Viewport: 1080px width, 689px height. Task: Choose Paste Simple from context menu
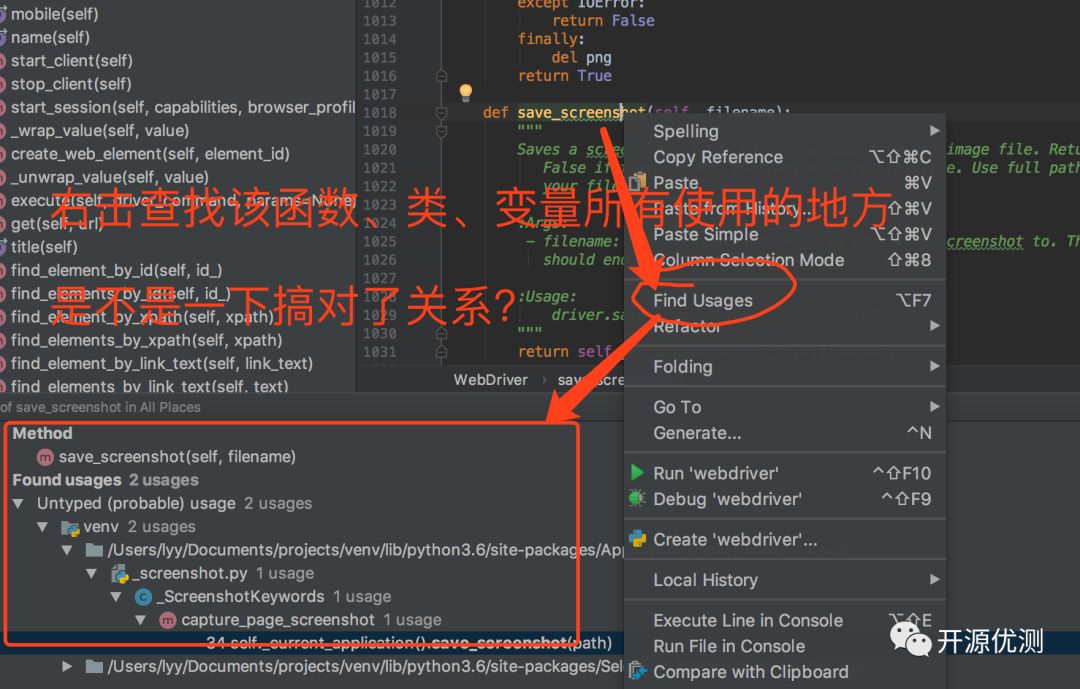click(x=785, y=234)
